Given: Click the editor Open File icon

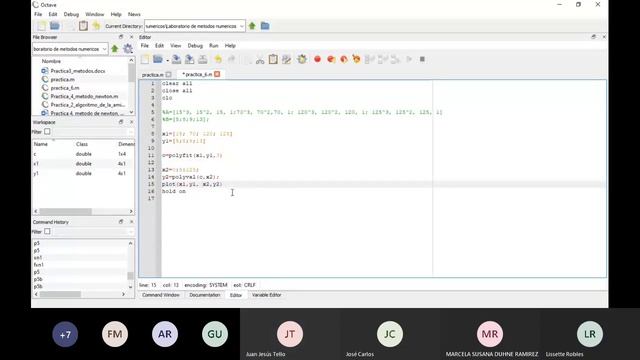Looking at the screenshot, I should (x=158, y=59).
